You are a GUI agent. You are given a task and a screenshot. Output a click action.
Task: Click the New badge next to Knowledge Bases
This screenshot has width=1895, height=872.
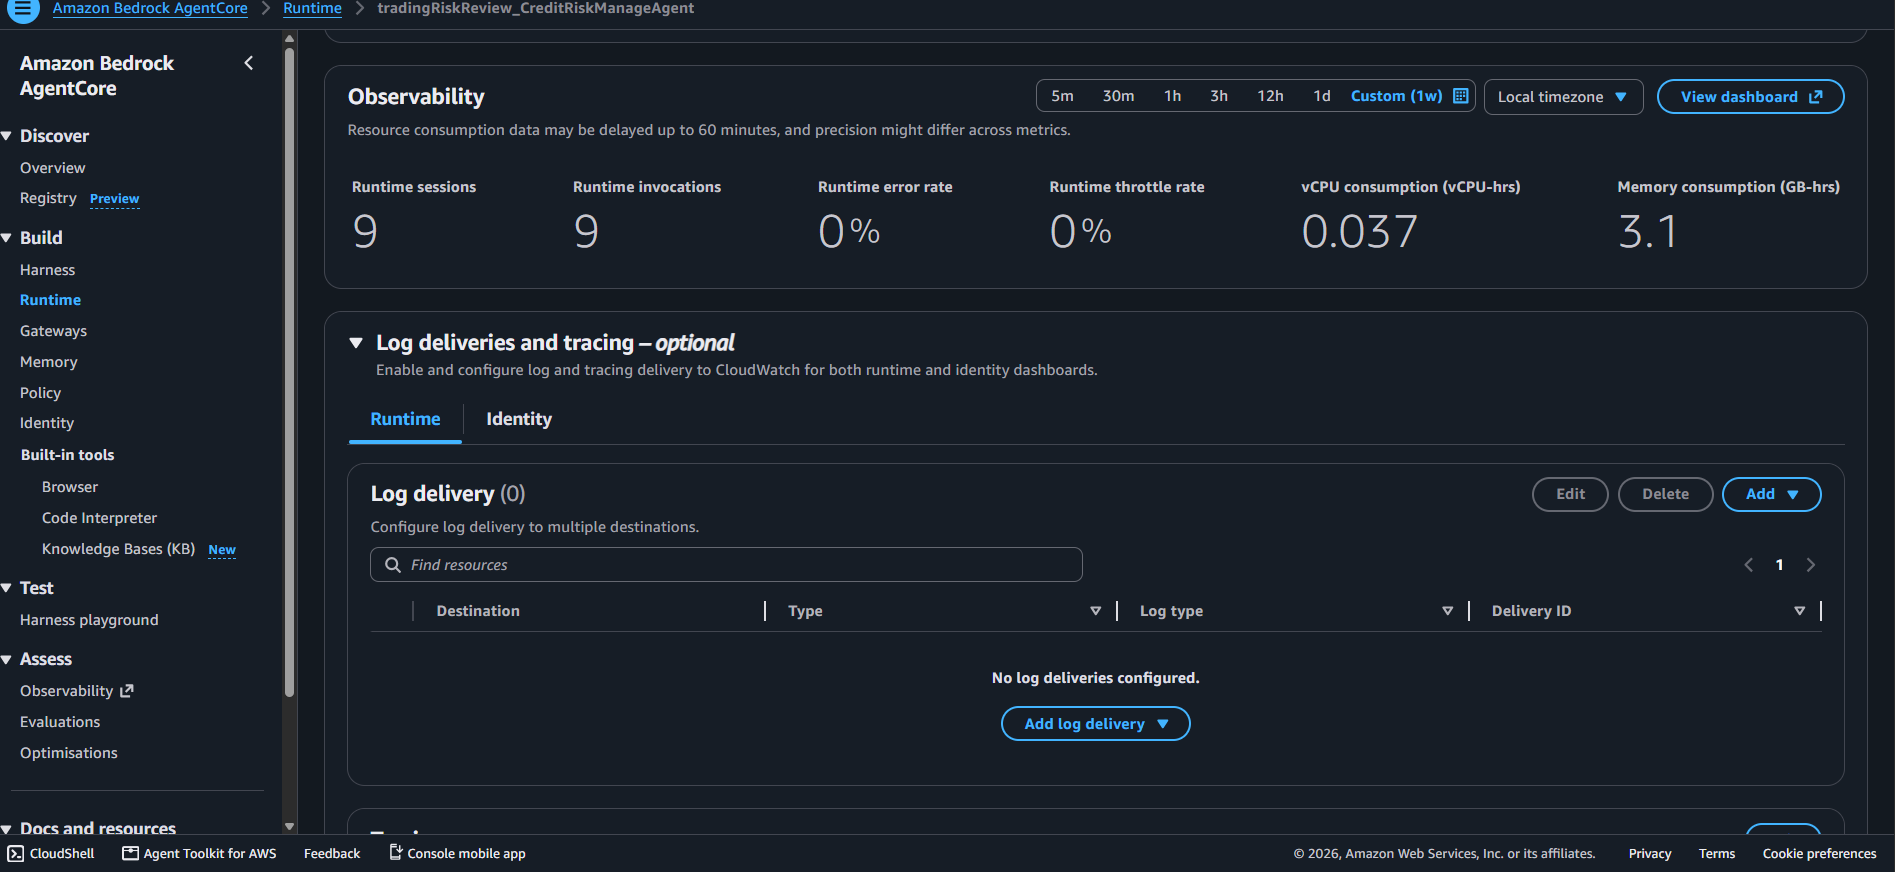(222, 550)
